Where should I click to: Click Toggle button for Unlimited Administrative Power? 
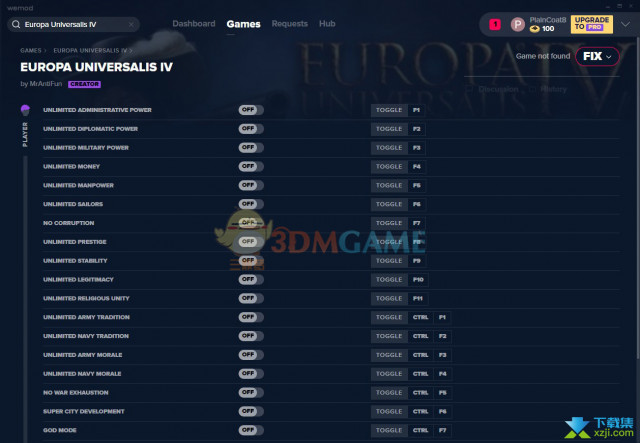point(389,110)
